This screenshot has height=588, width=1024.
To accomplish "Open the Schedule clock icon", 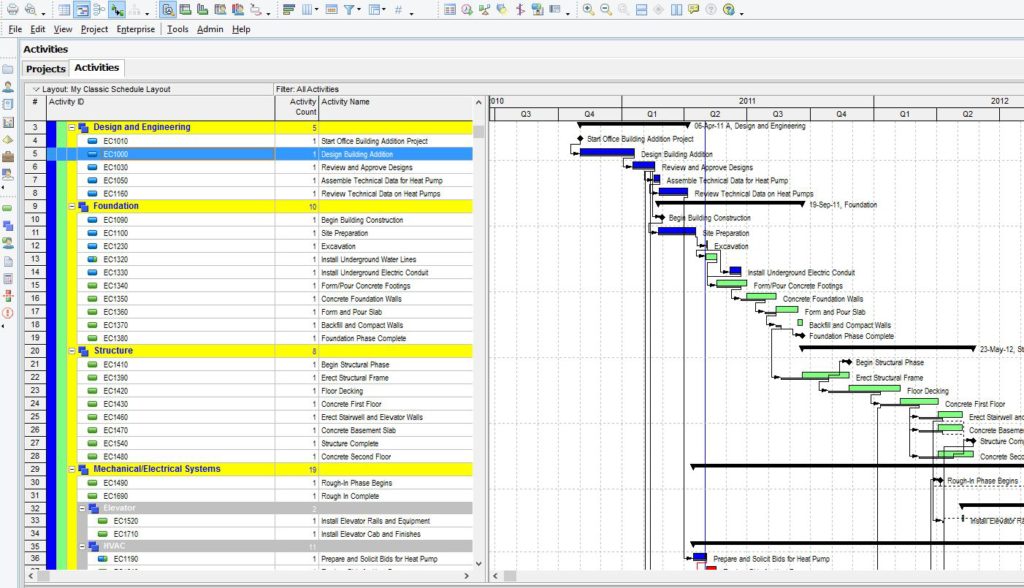I will coord(466,10).
